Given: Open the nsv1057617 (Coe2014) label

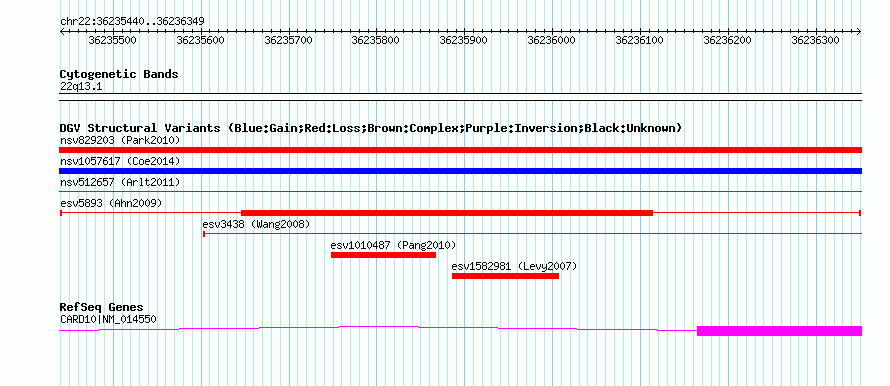Looking at the screenshot, I should 120,161.
